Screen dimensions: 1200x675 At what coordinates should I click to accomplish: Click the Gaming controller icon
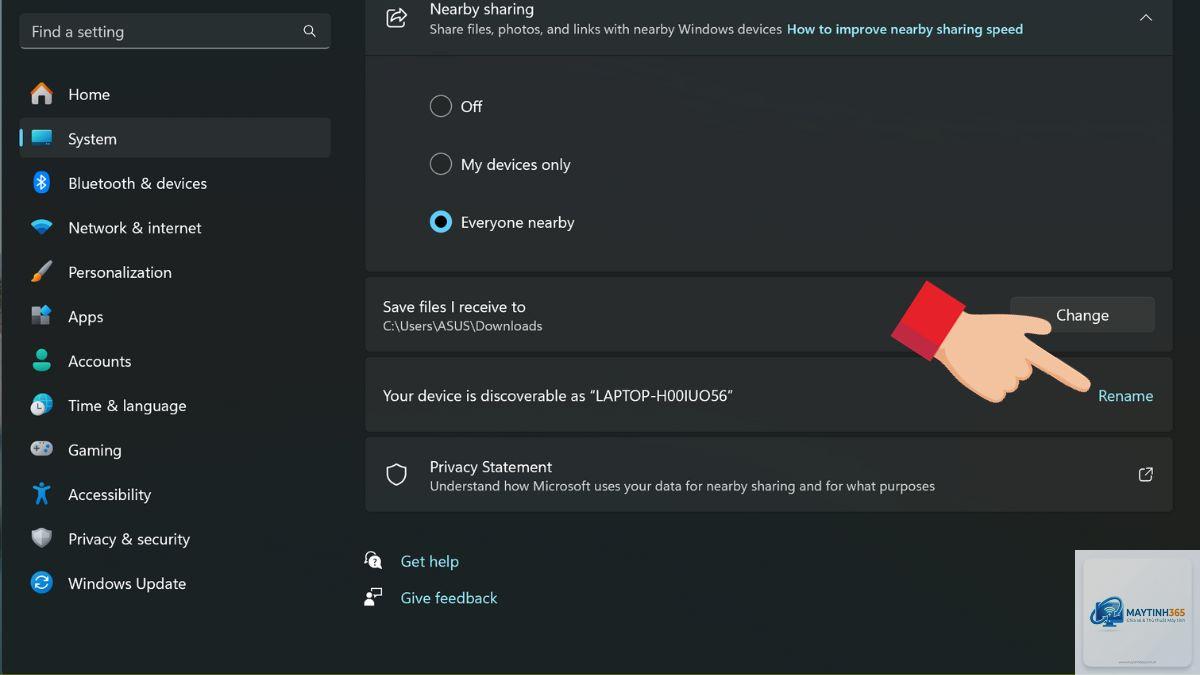42,449
